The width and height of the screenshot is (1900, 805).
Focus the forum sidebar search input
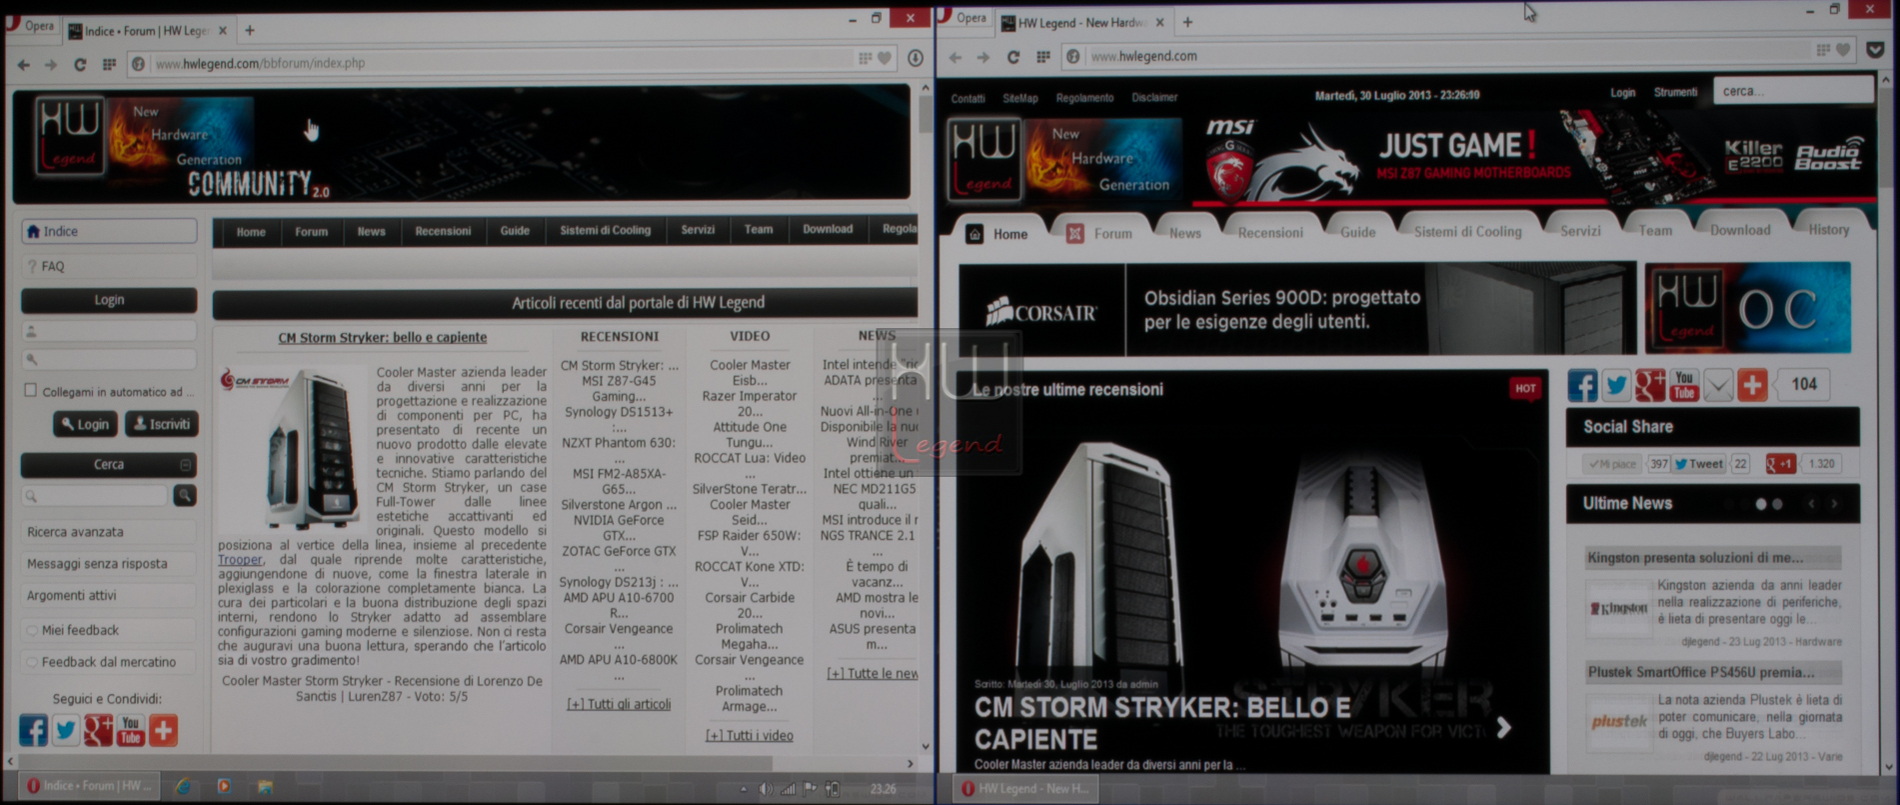pos(95,495)
